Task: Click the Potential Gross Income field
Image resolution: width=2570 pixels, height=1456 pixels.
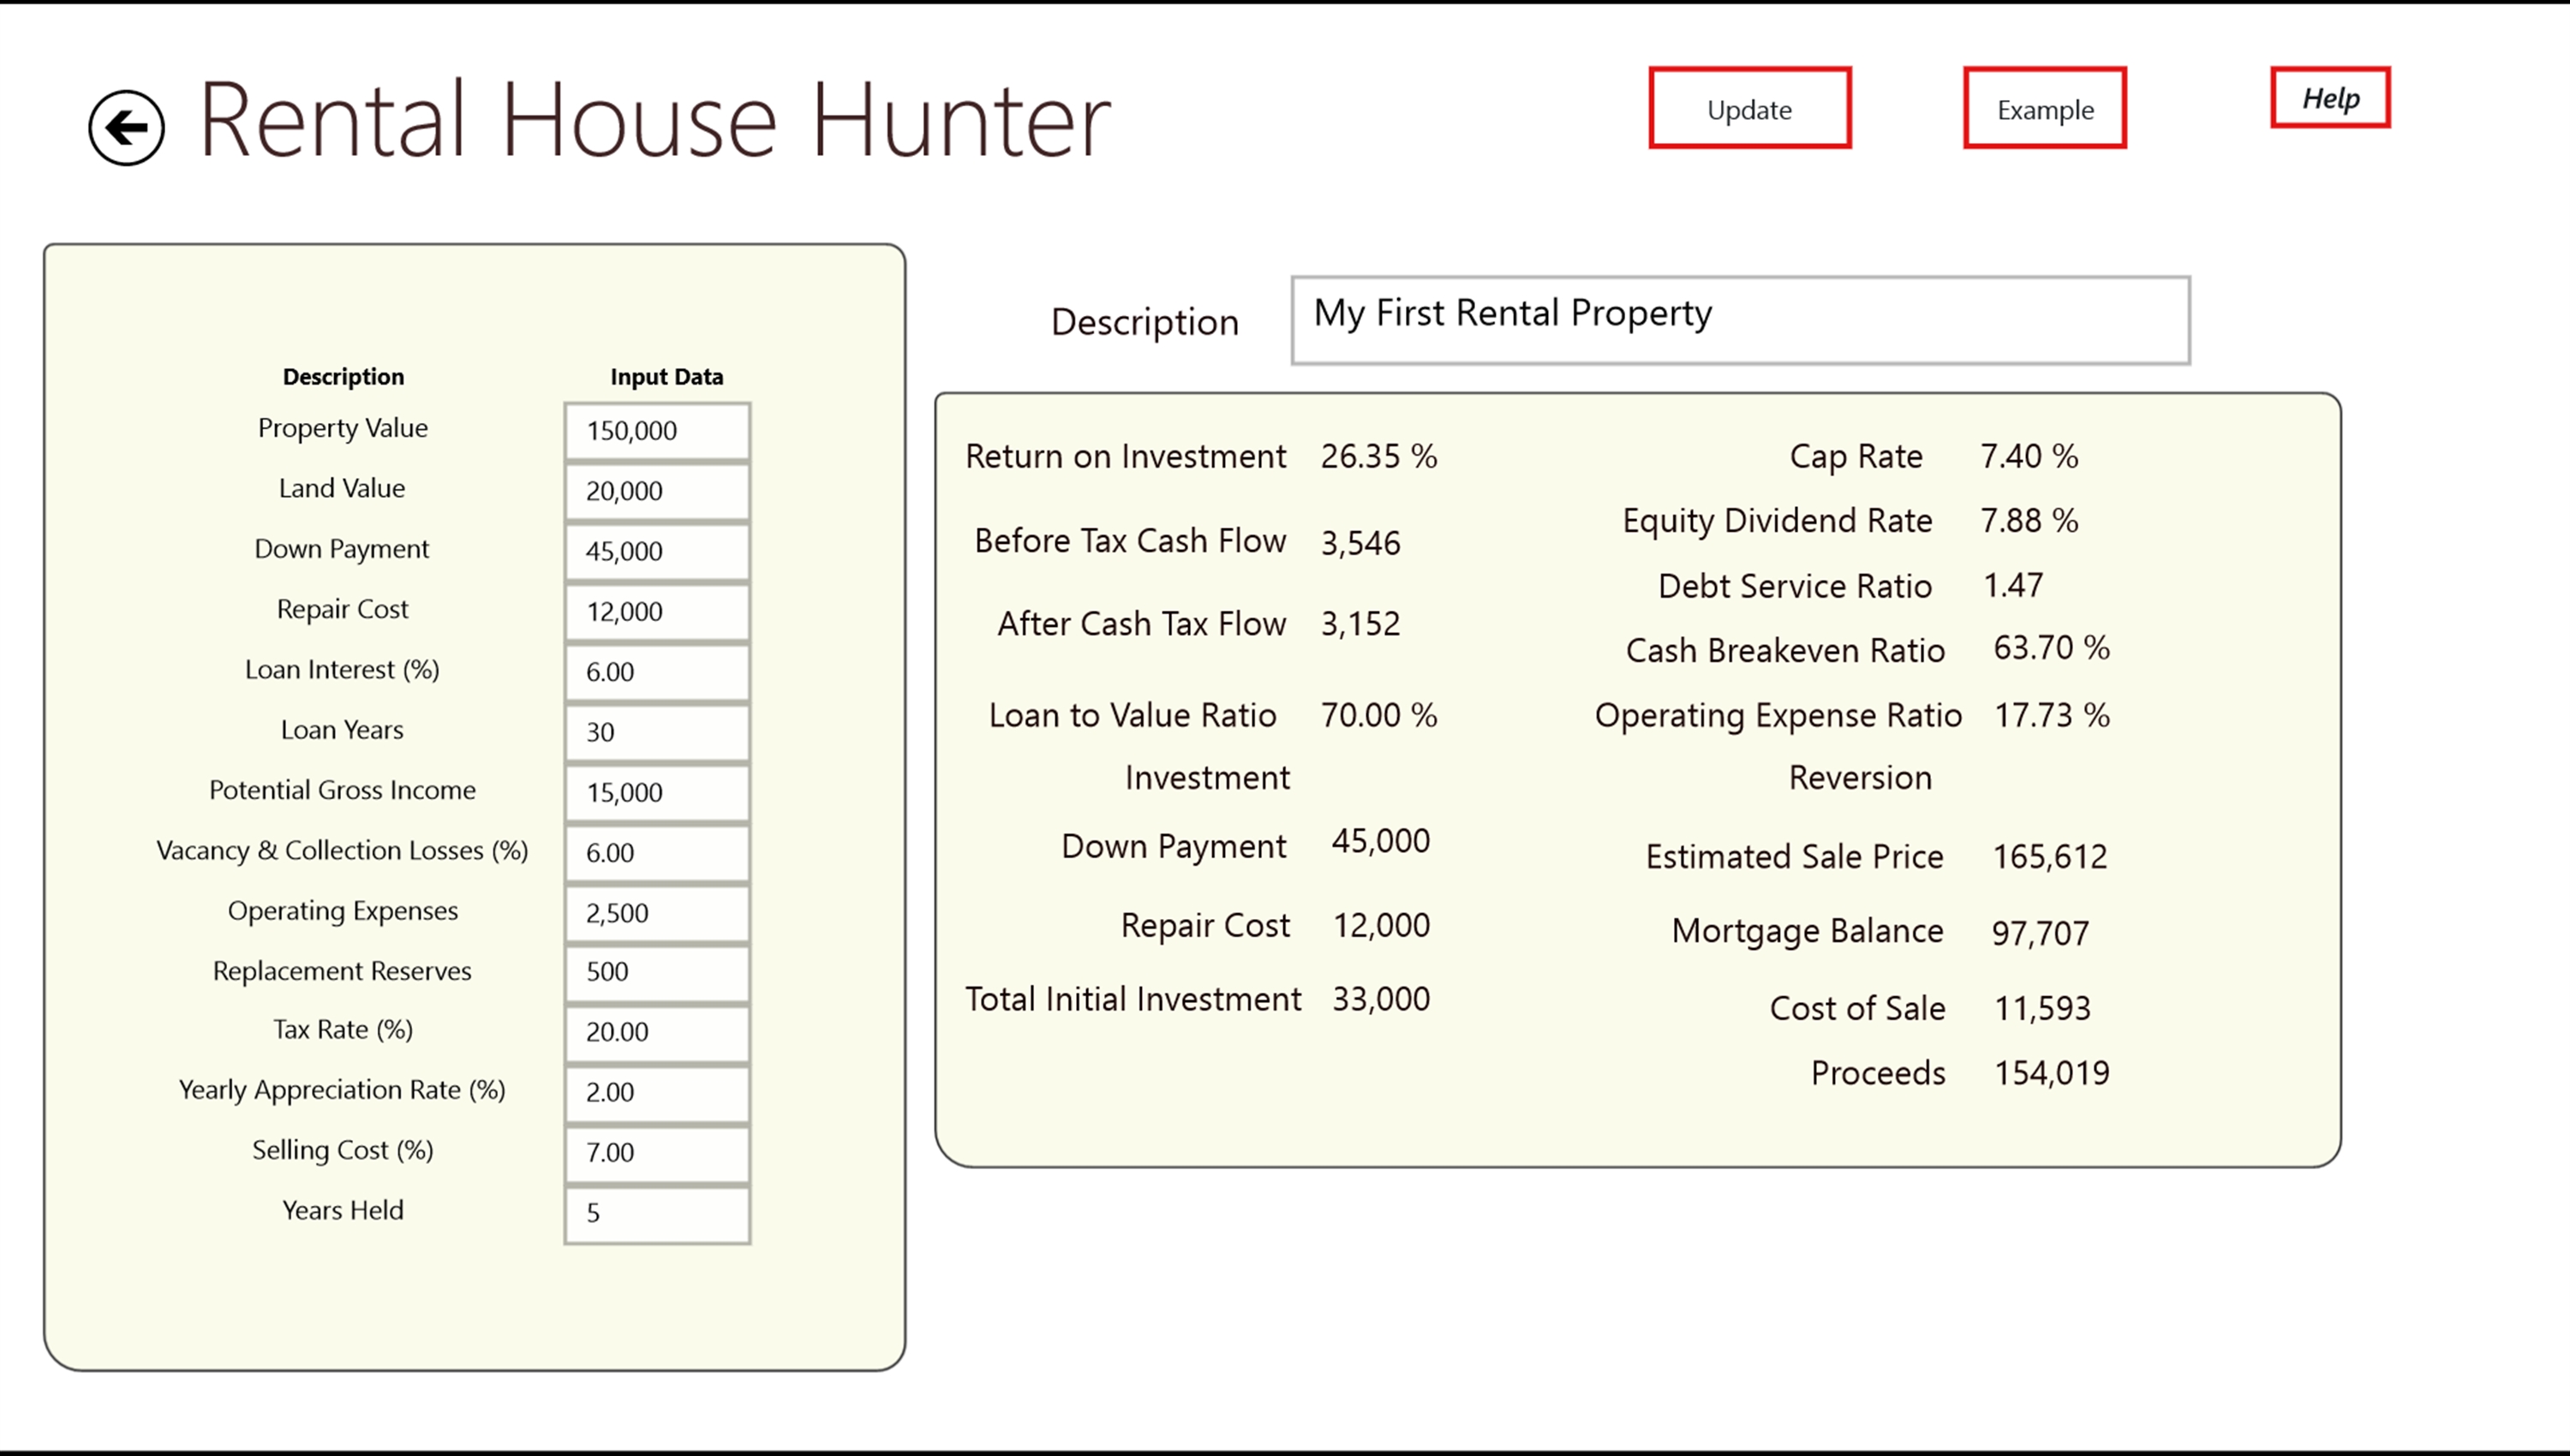Action: (657, 792)
